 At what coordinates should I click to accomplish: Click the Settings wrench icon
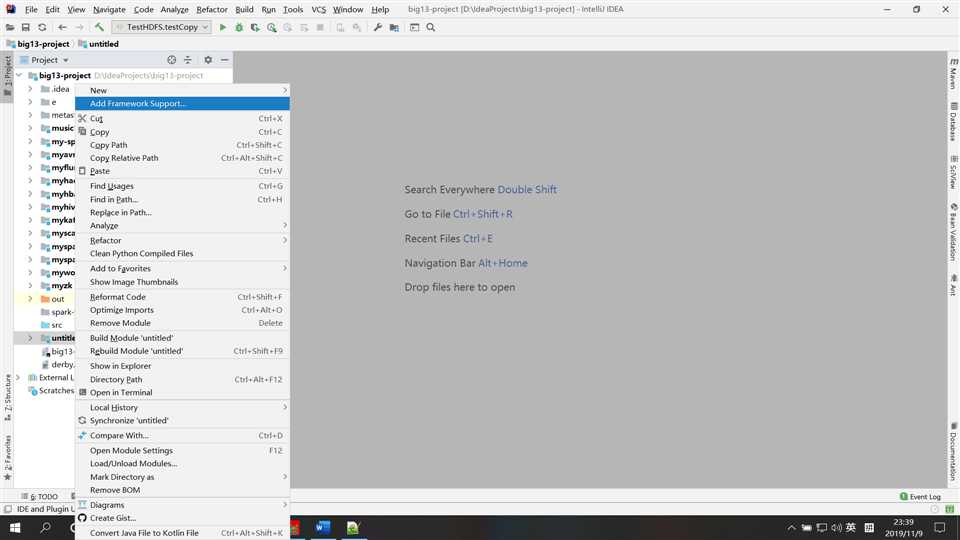[378, 27]
